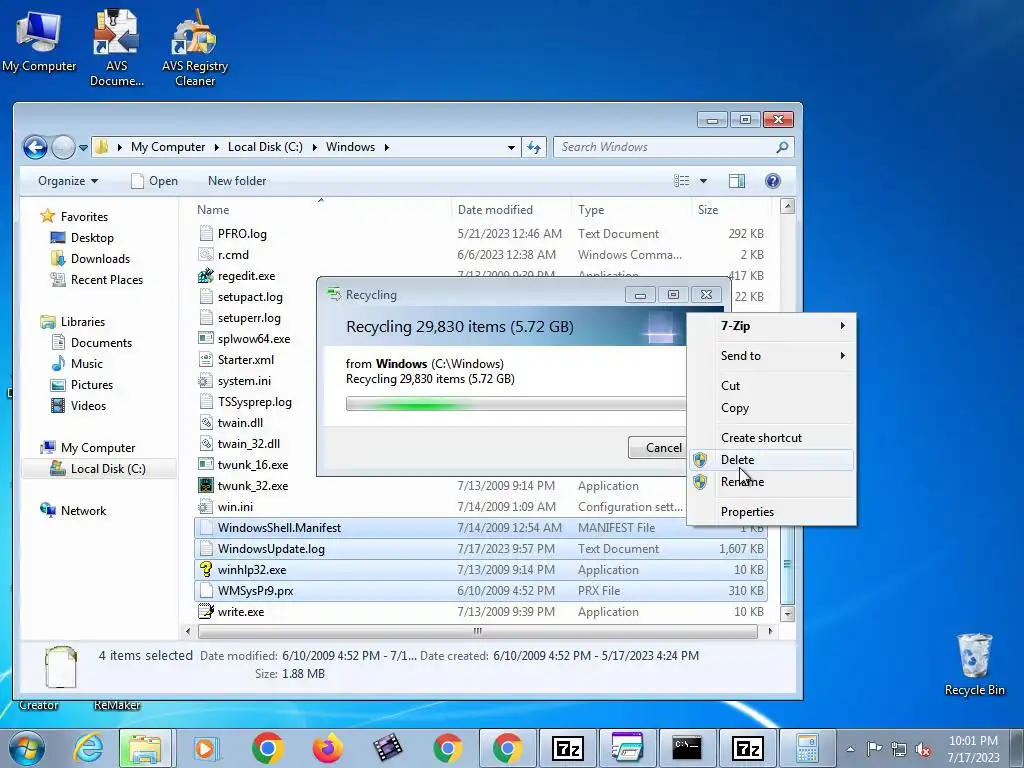This screenshot has width=1024, height=768.
Task: Open address bar history dropdown
Action: [511, 148]
